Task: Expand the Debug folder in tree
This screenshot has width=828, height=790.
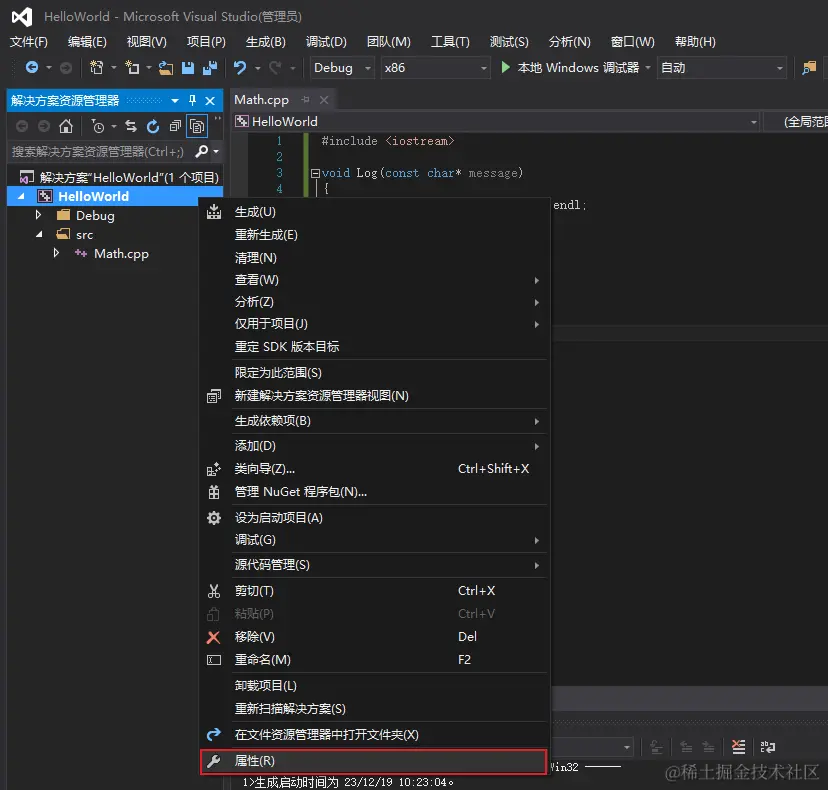Action: [38, 215]
